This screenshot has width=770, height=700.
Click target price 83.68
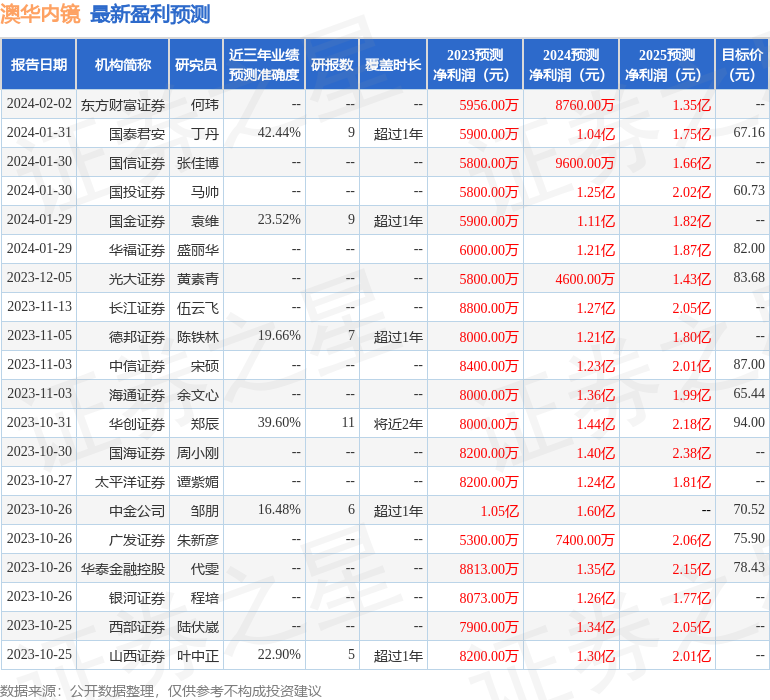pyautogui.click(x=749, y=278)
